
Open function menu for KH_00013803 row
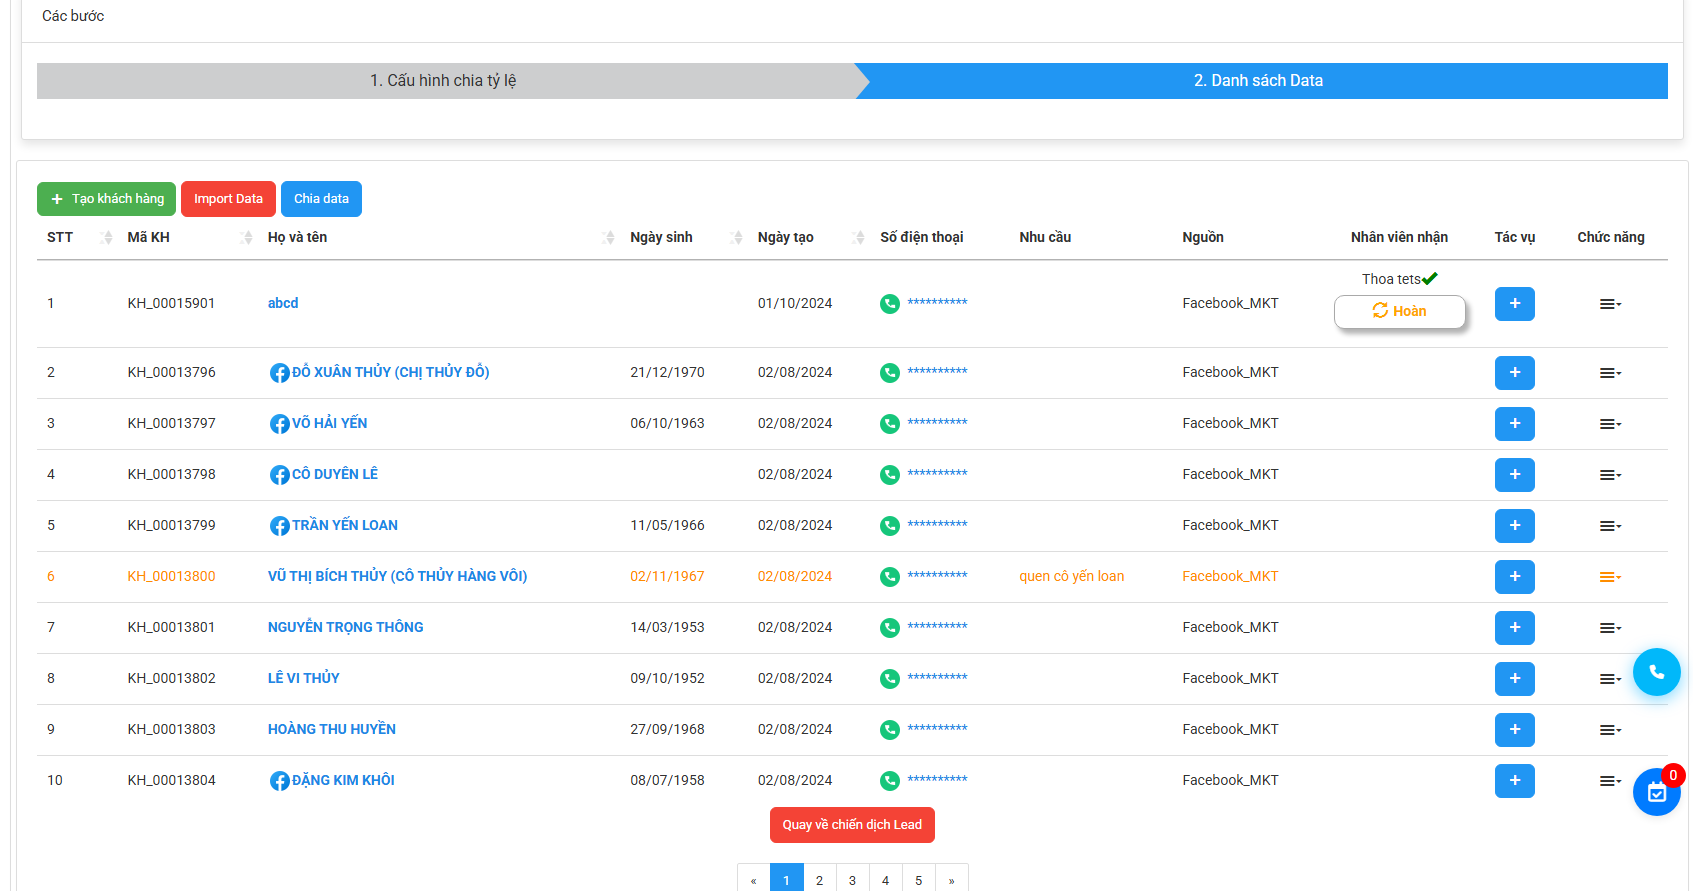click(x=1610, y=730)
